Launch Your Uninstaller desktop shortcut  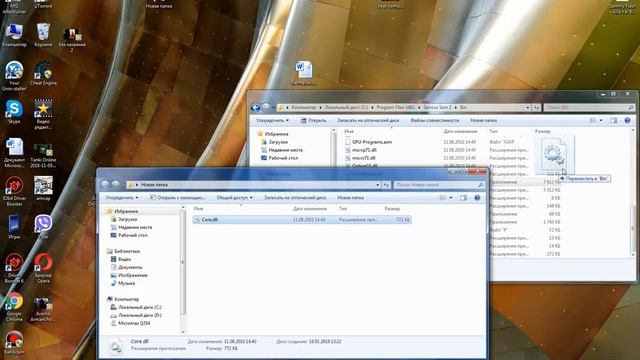tap(14, 76)
